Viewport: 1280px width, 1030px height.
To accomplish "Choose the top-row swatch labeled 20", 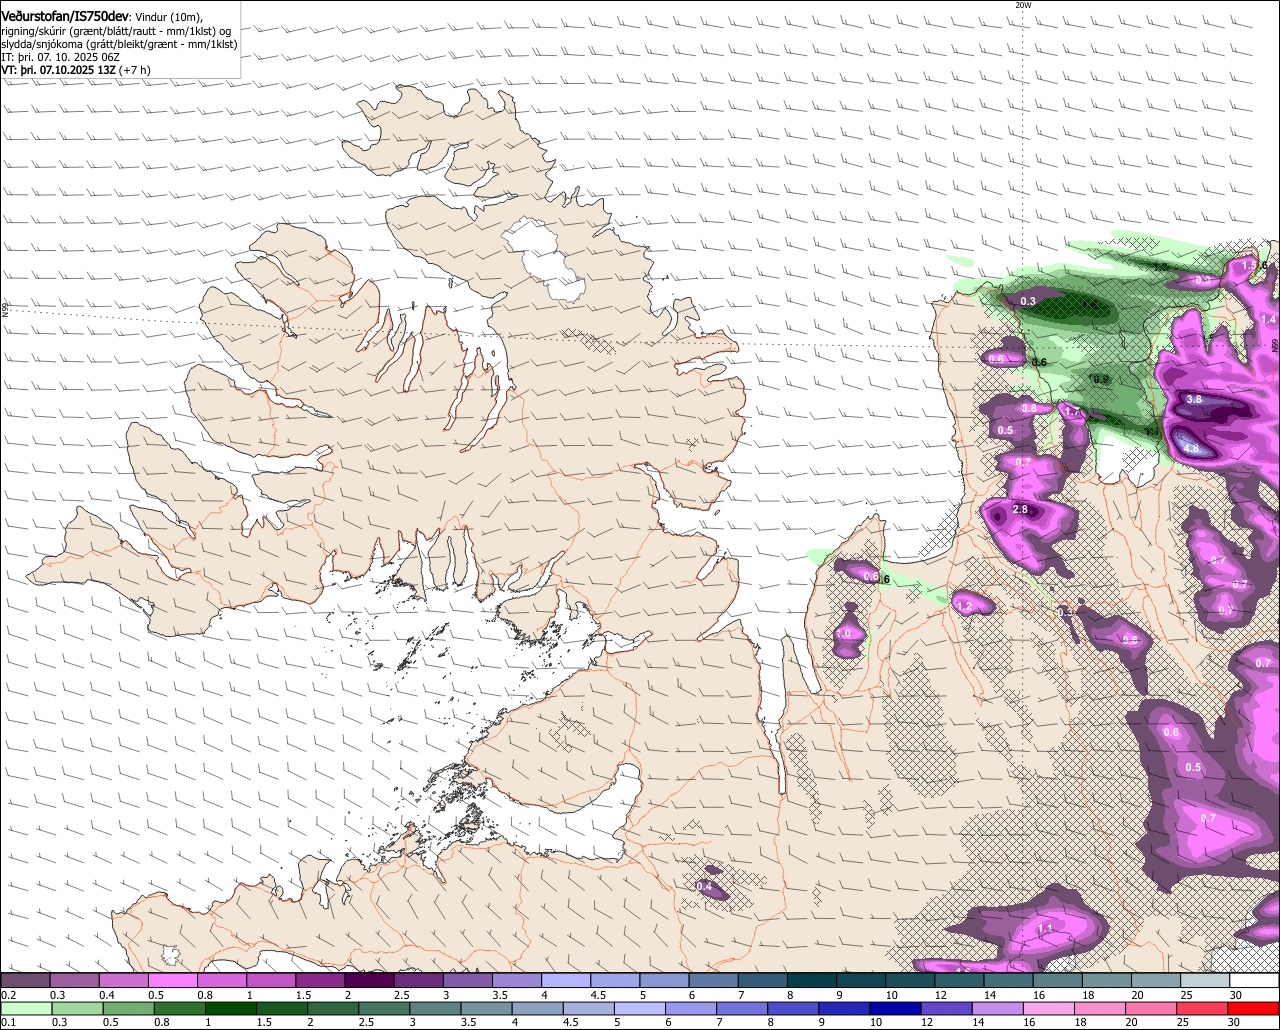I will click(x=1157, y=980).
